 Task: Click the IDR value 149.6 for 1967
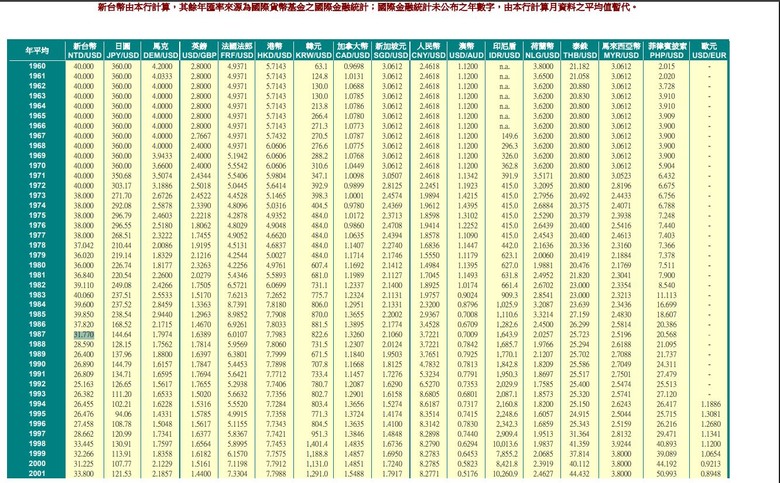coord(510,136)
